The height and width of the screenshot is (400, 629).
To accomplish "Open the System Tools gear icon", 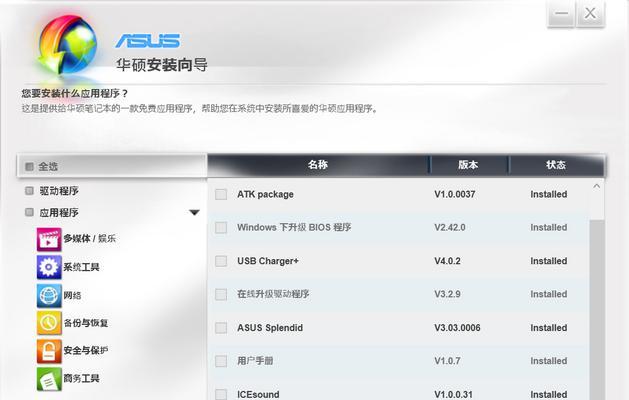I will [49, 267].
